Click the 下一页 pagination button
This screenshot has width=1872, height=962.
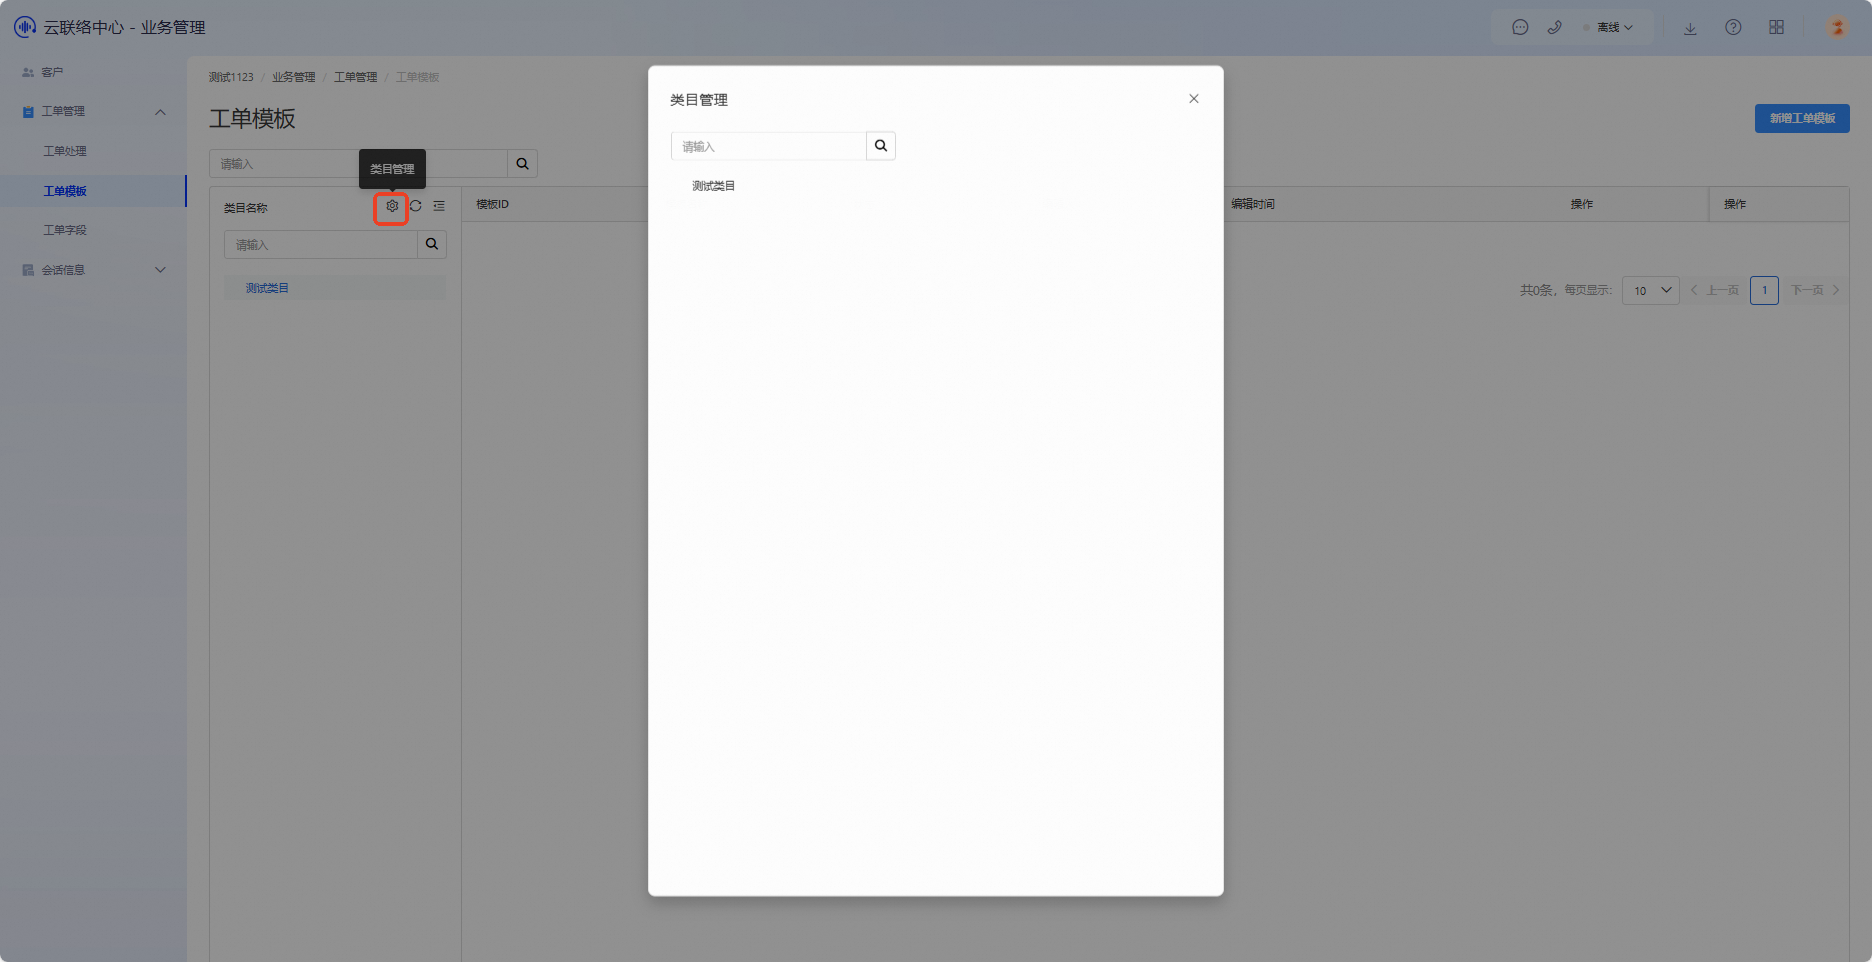tap(1815, 290)
